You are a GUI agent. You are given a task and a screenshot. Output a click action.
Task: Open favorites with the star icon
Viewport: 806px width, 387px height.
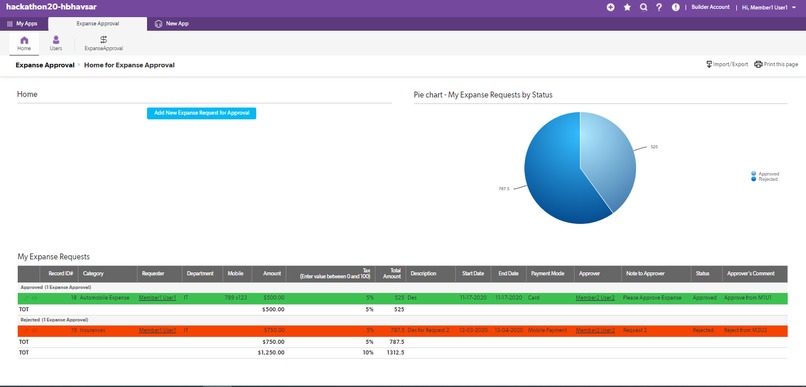[627, 7]
